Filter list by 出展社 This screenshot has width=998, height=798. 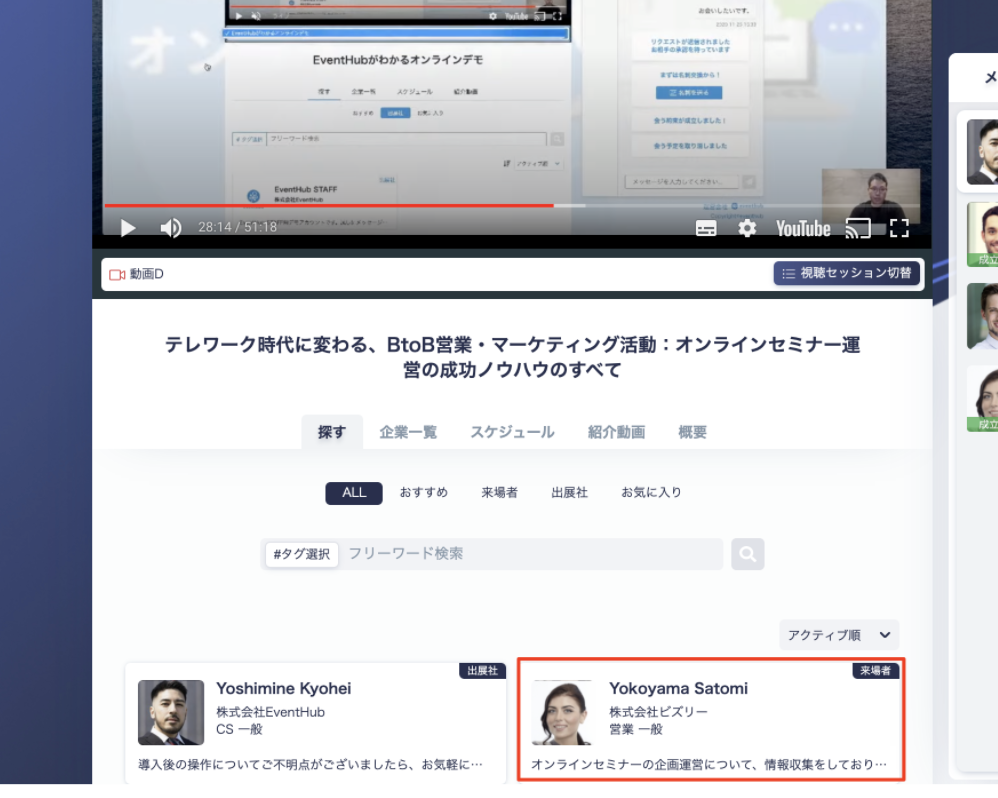tap(570, 493)
